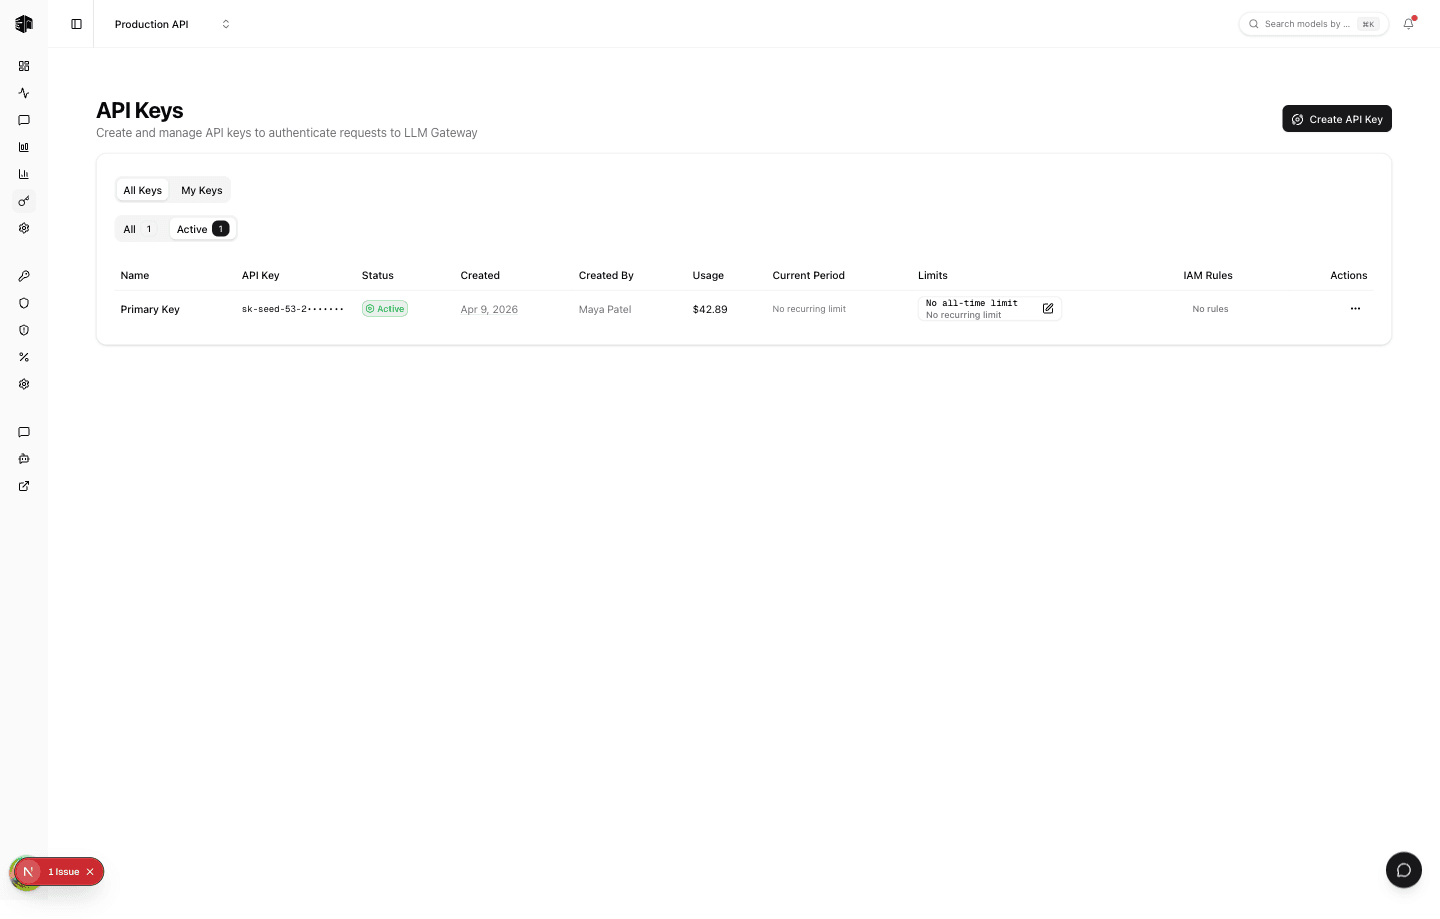This screenshot has height=919, width=1440.
Task: Dismiss the 1 Issue badge
Action: pos(90,872)
